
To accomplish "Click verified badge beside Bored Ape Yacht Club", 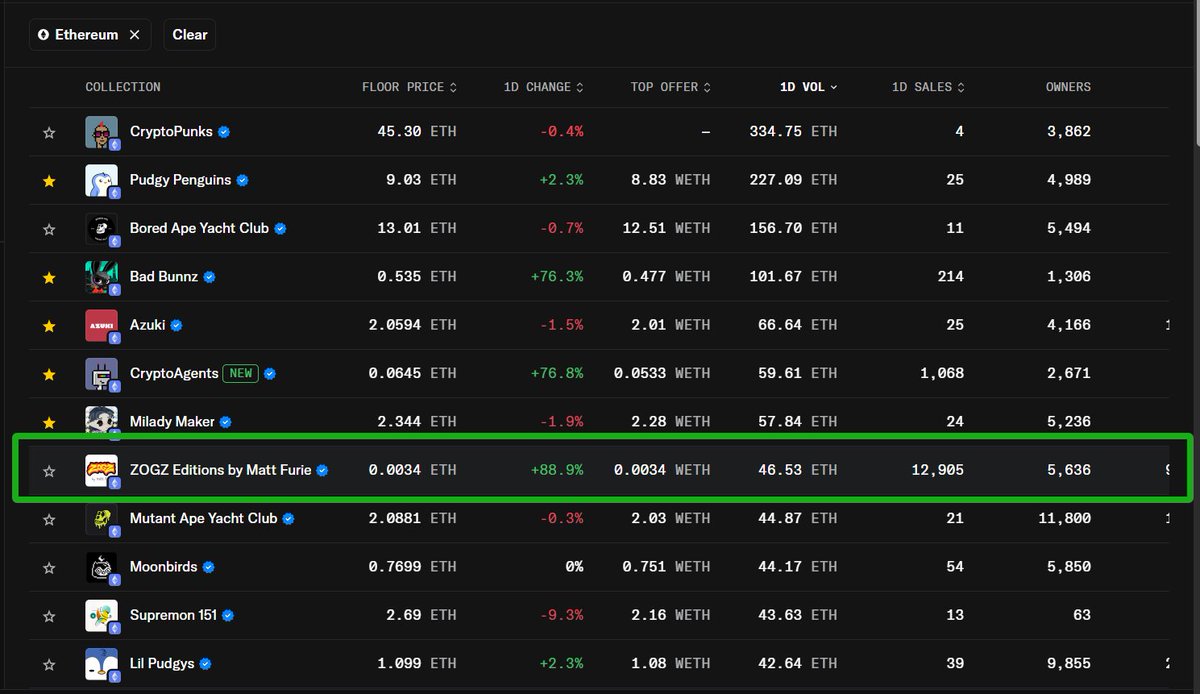I will point(280,229).
